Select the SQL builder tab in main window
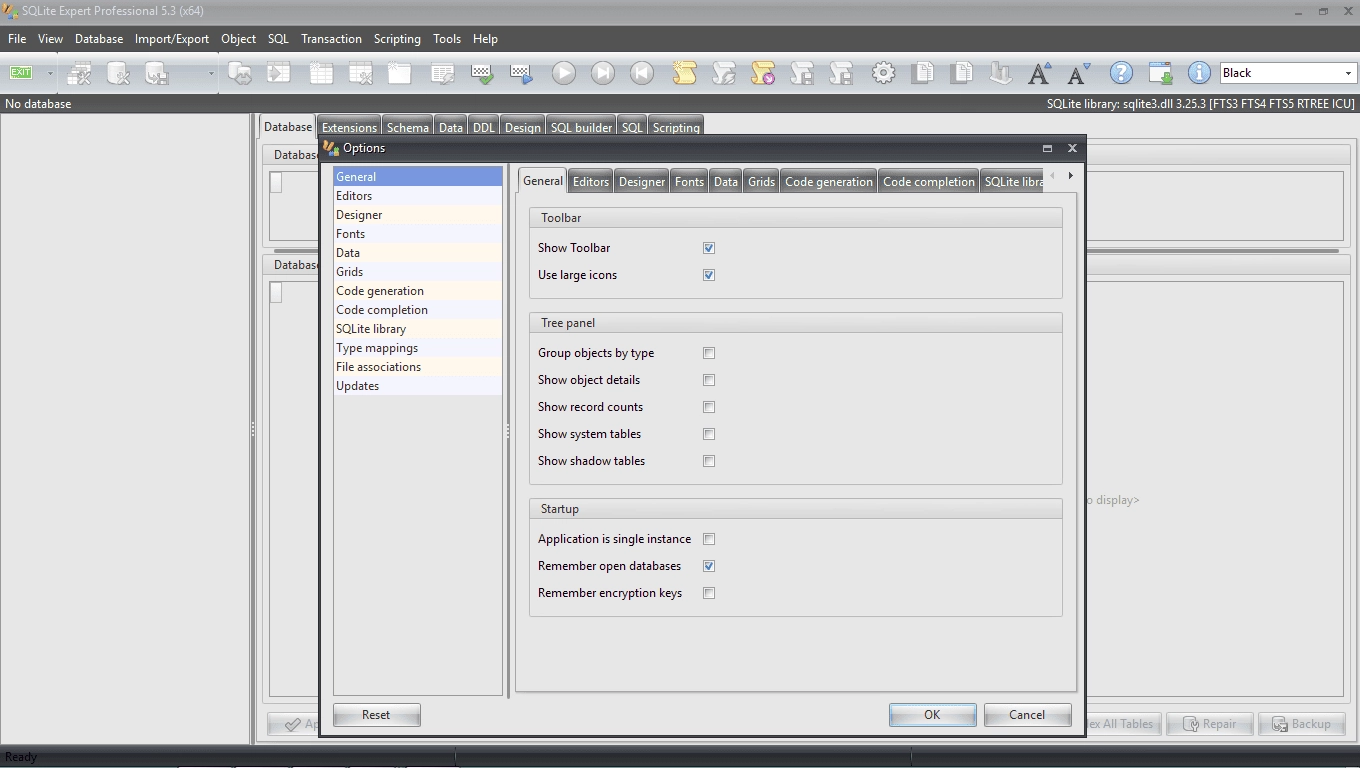The width and height of the screenshot is (1360, 768). tap(581, 127)
